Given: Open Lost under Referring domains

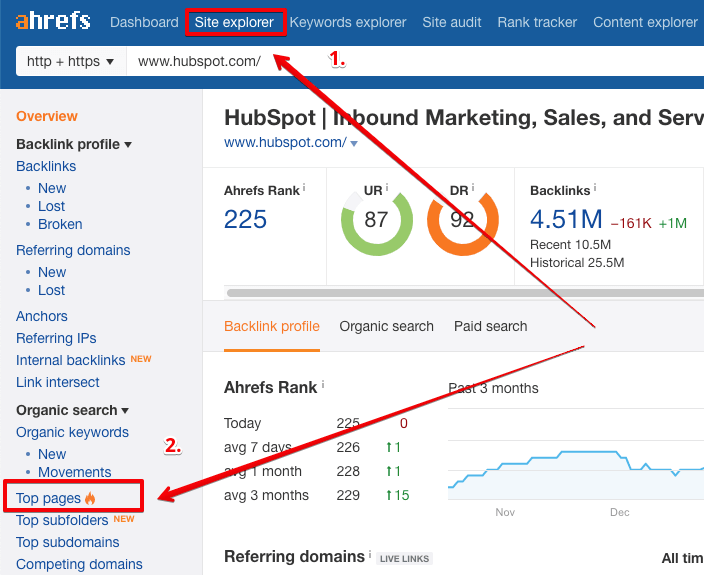Looking at the screenshot, I should [51, 290].
